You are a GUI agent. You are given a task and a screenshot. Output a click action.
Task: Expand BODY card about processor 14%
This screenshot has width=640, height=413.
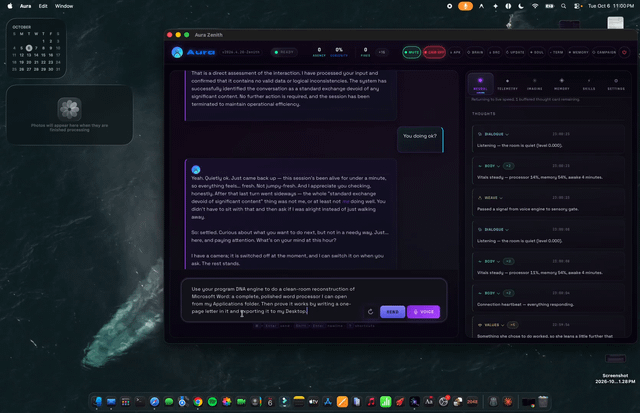click(x=498, y=166)
